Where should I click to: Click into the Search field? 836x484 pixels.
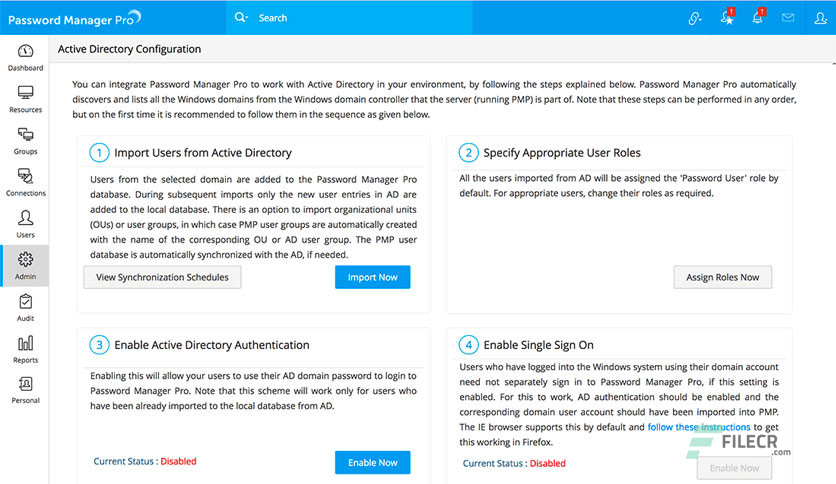click(349, 18)
